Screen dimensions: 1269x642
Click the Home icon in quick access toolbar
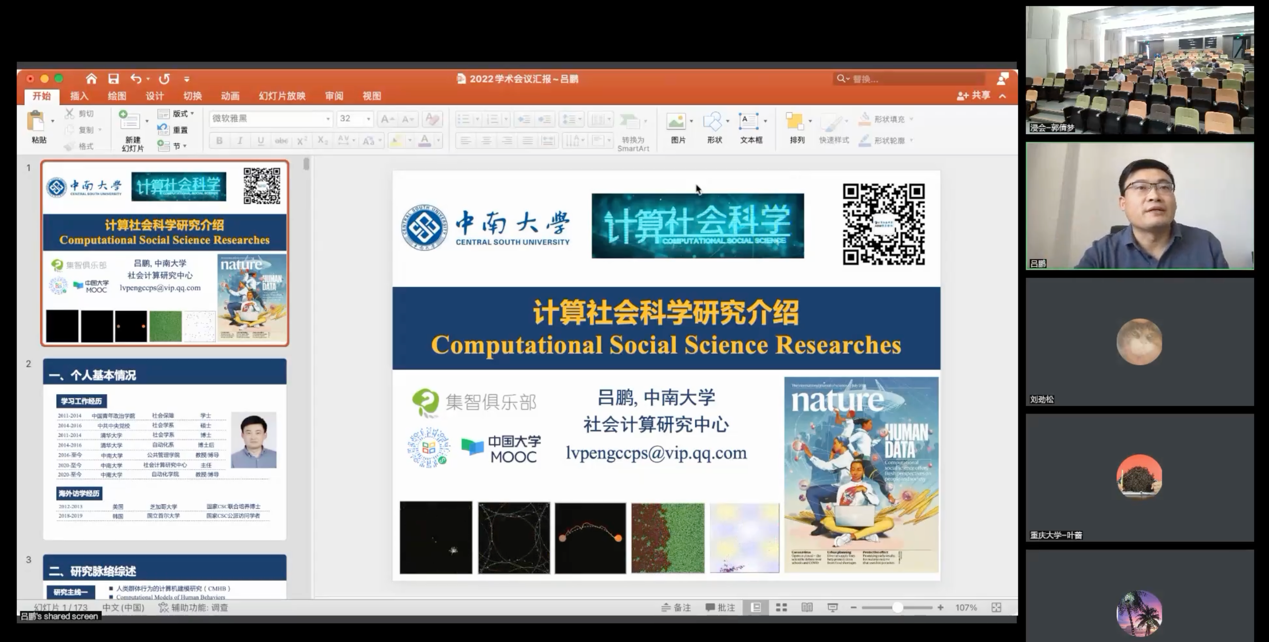point(91,79)
